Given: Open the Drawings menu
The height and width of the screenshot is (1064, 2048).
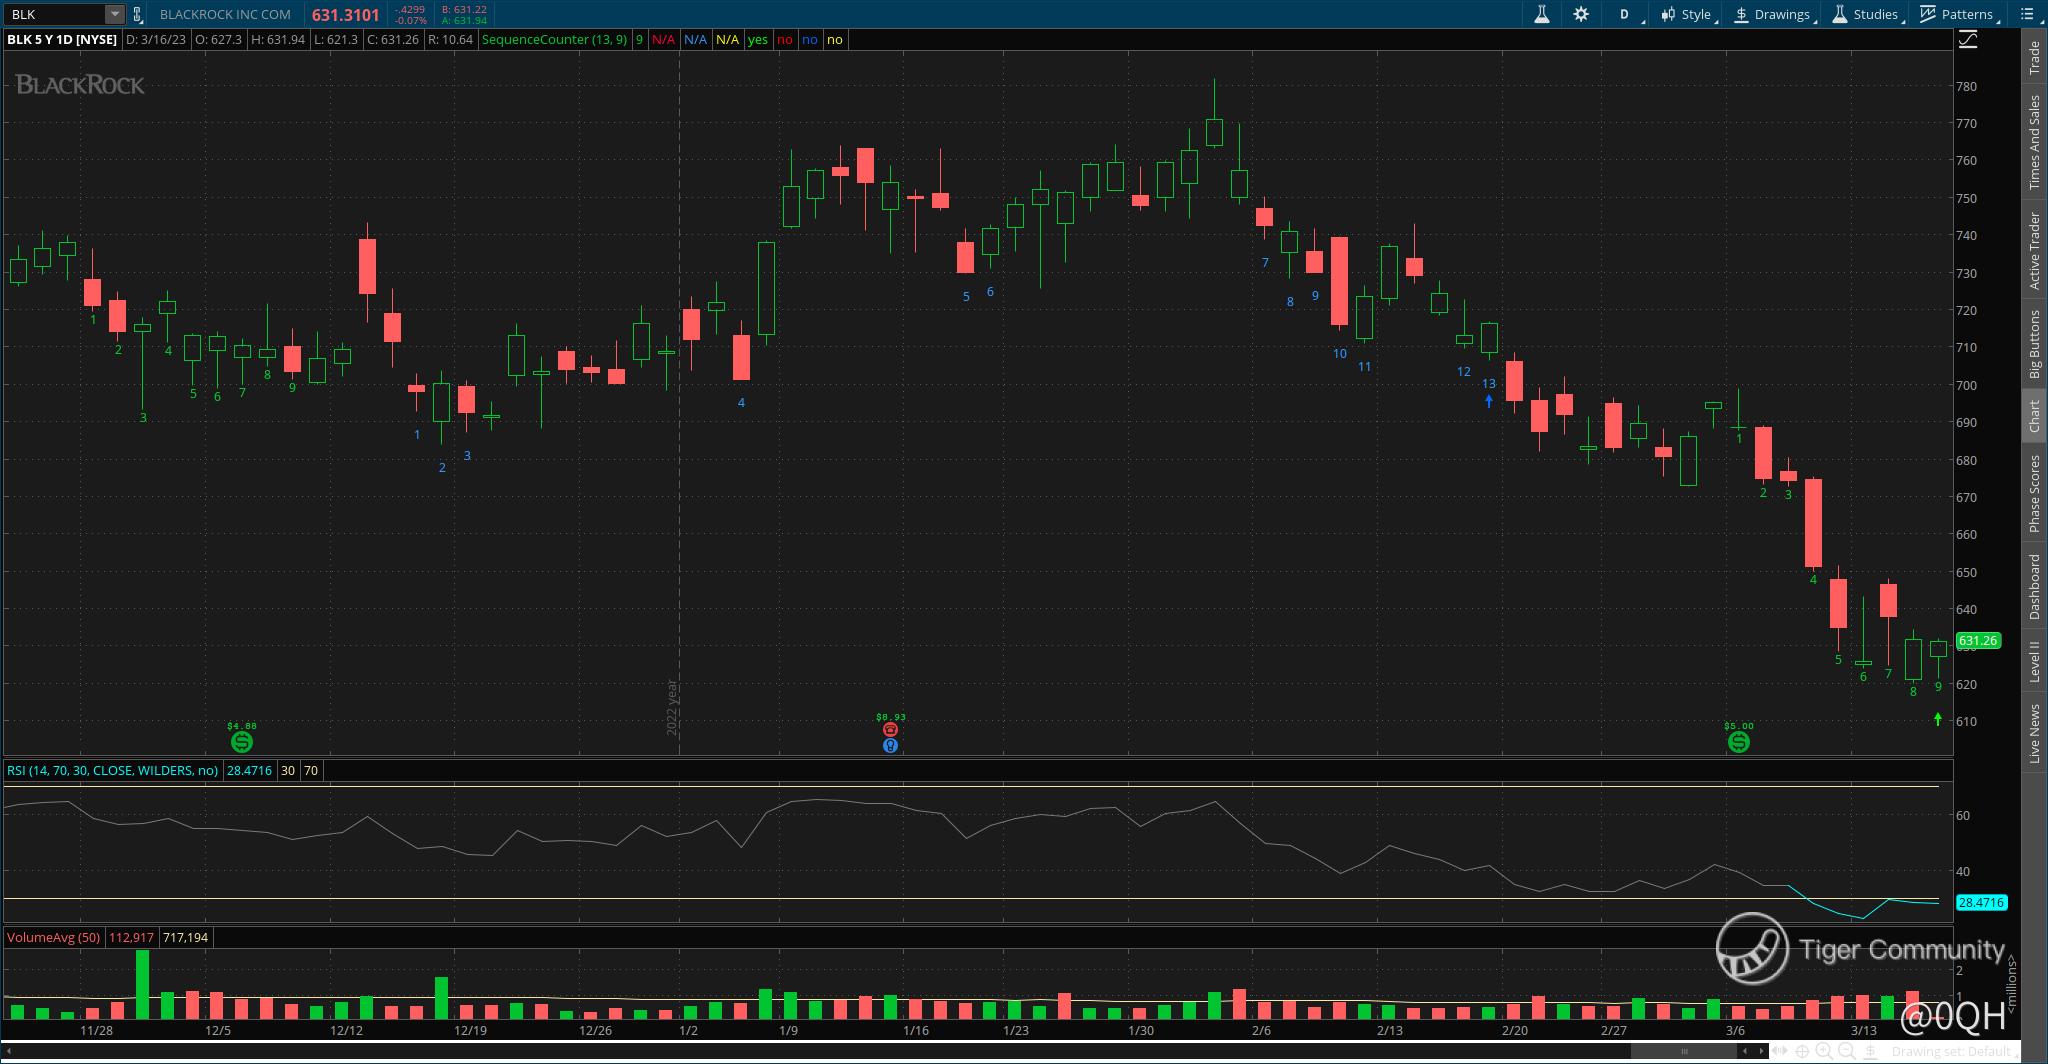Looking at the screenshot, I should click(x=1775, y=14).
